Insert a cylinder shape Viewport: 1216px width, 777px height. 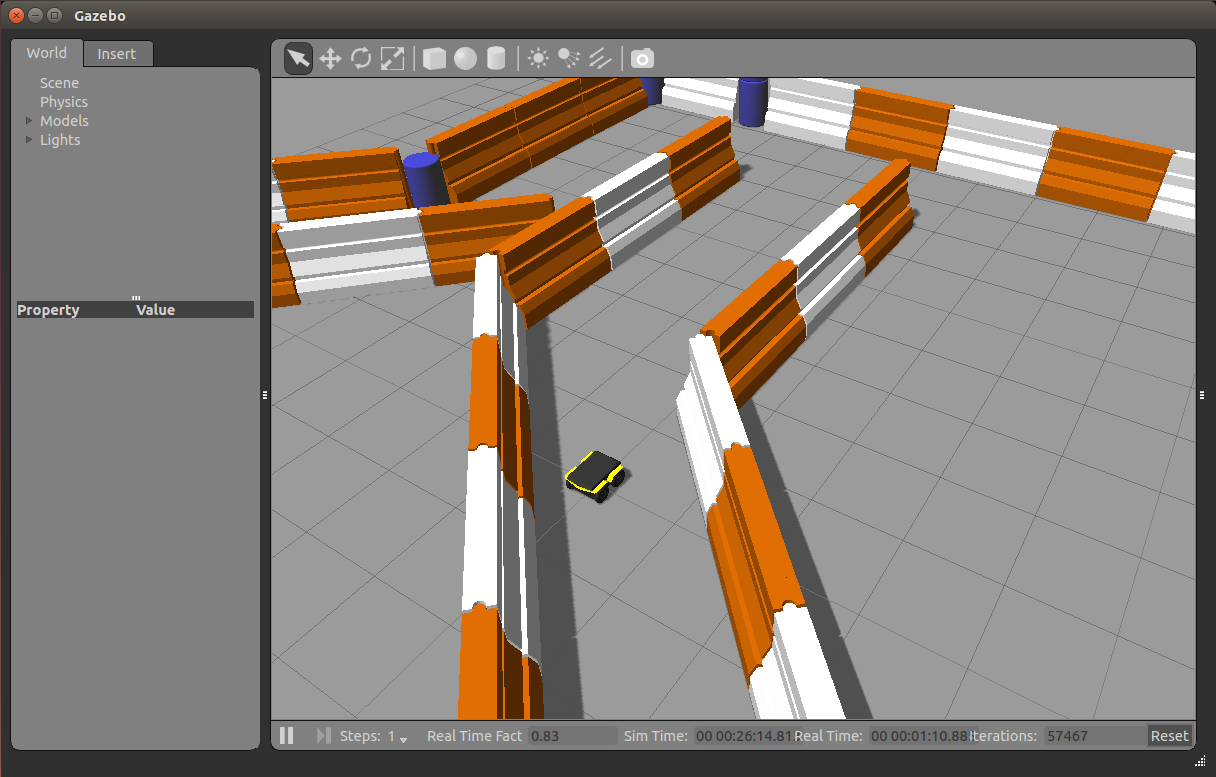point(496,59)
